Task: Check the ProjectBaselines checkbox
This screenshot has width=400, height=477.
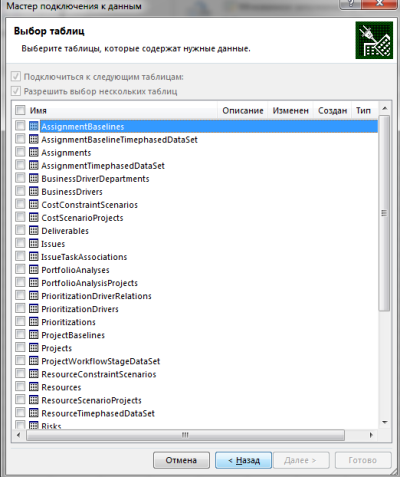Action: 20,334
